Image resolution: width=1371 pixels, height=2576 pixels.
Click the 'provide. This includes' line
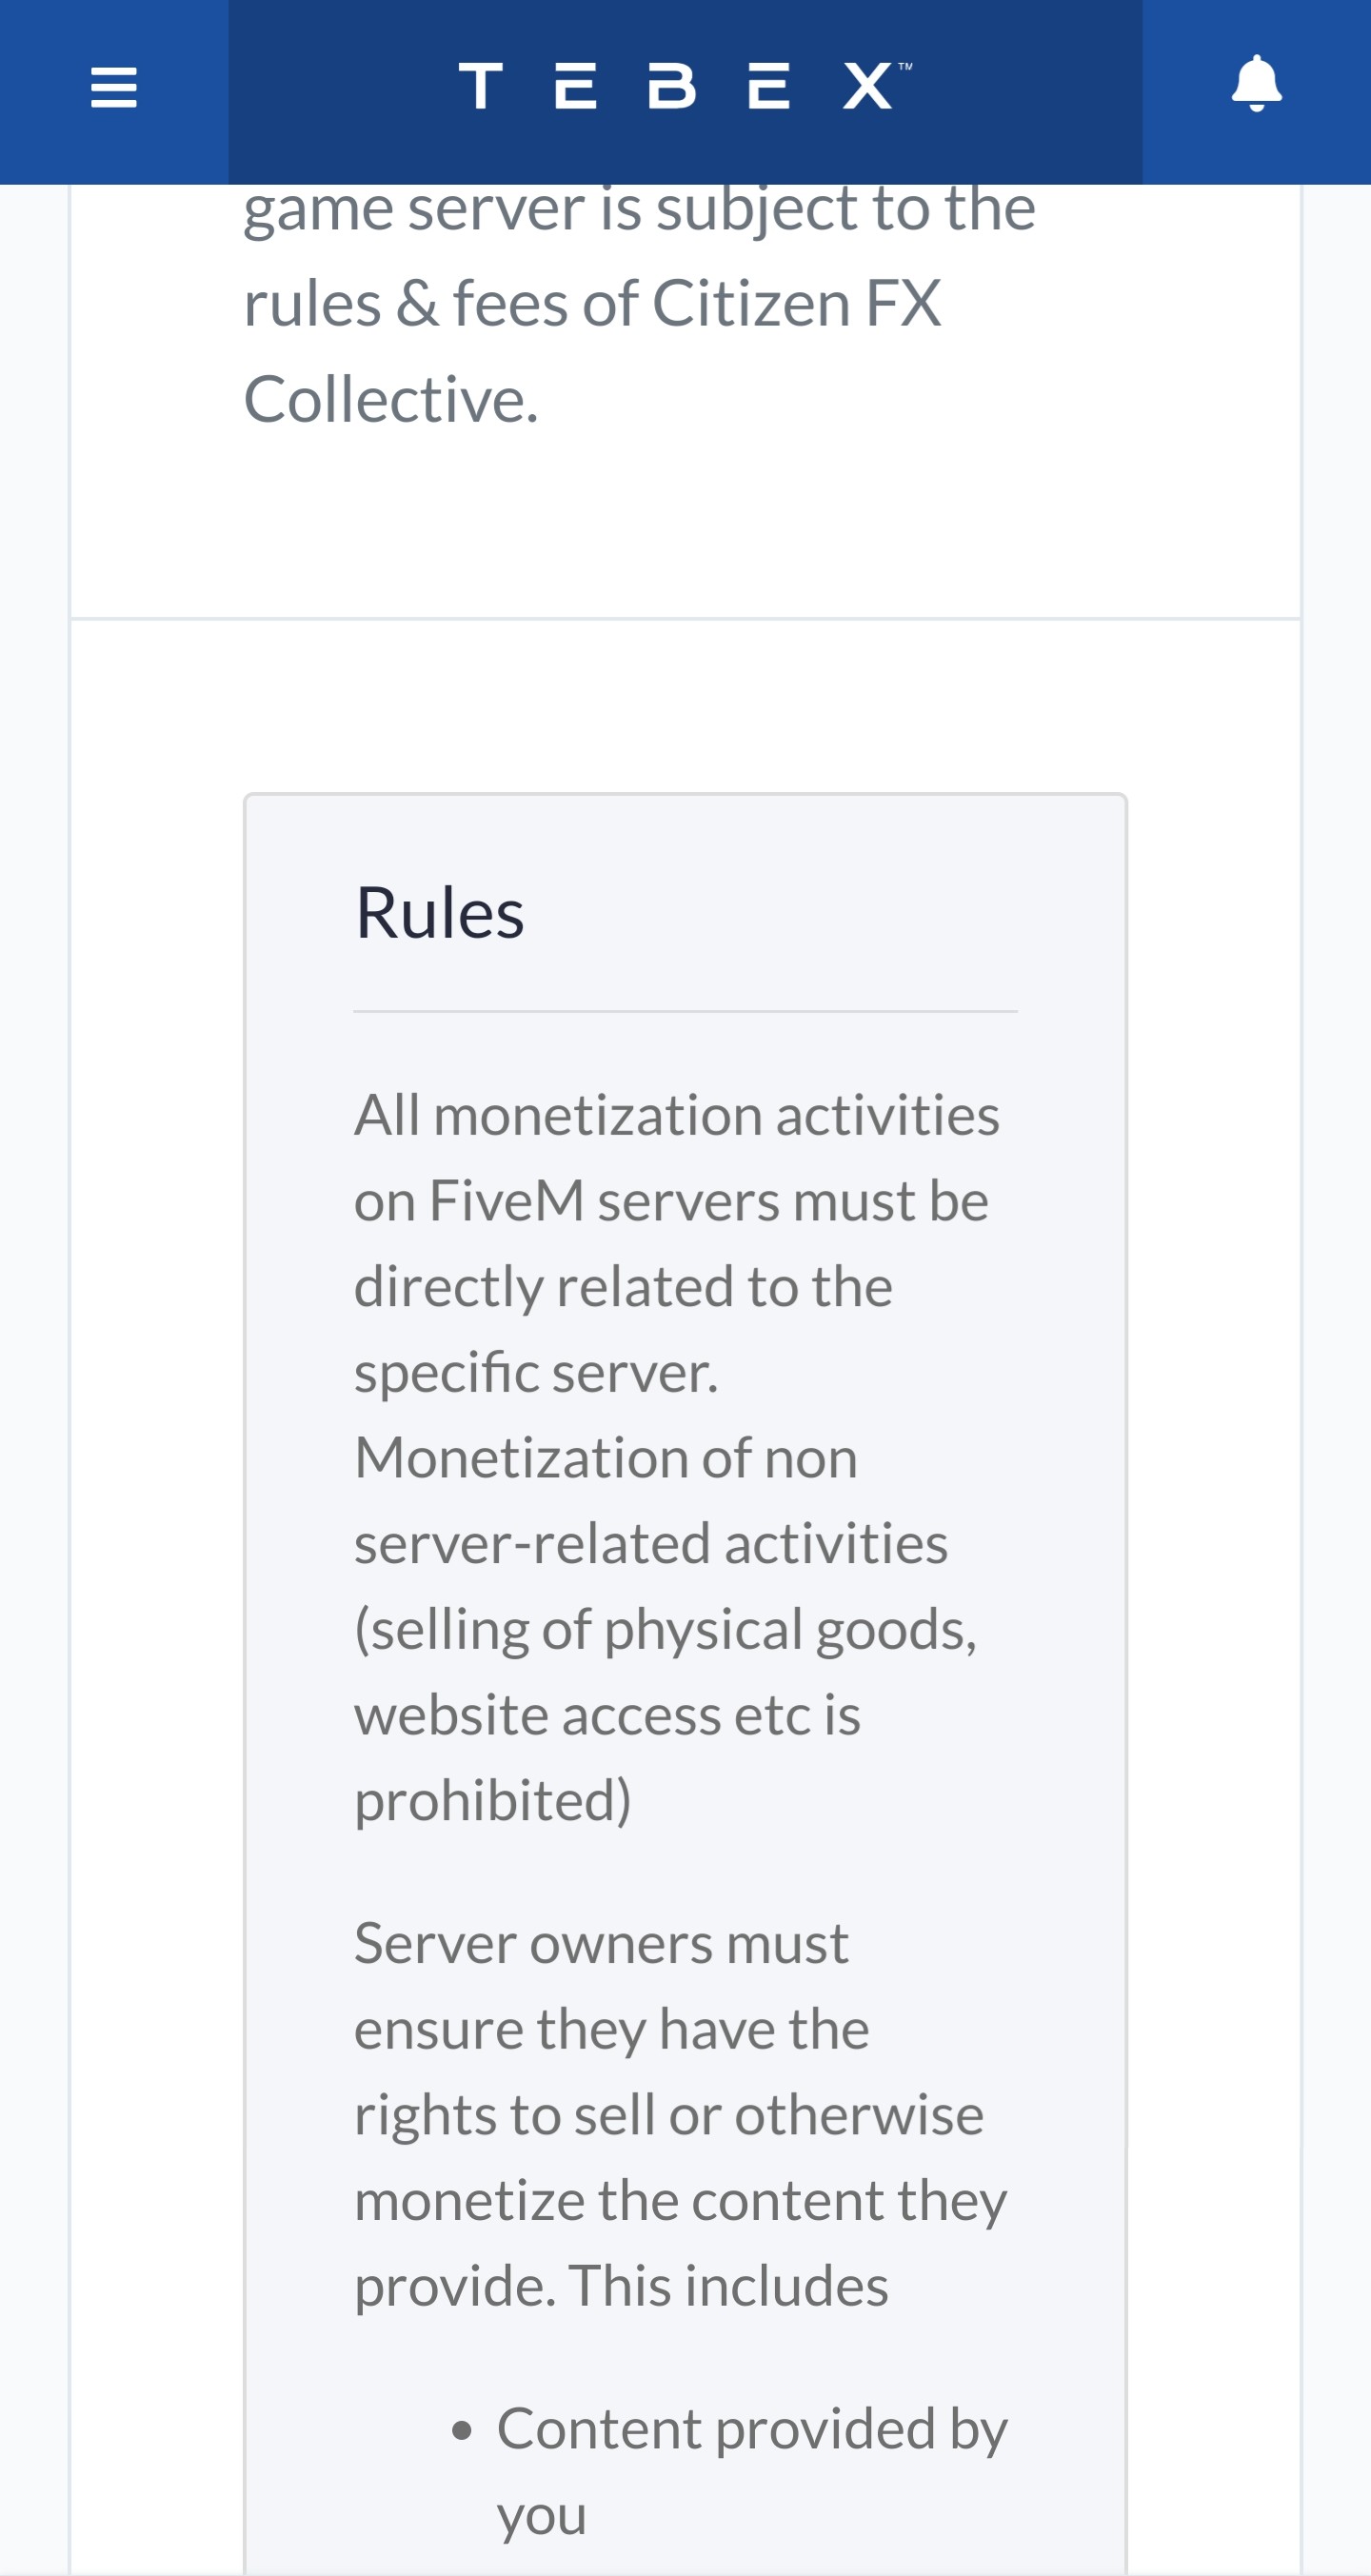621,2286
